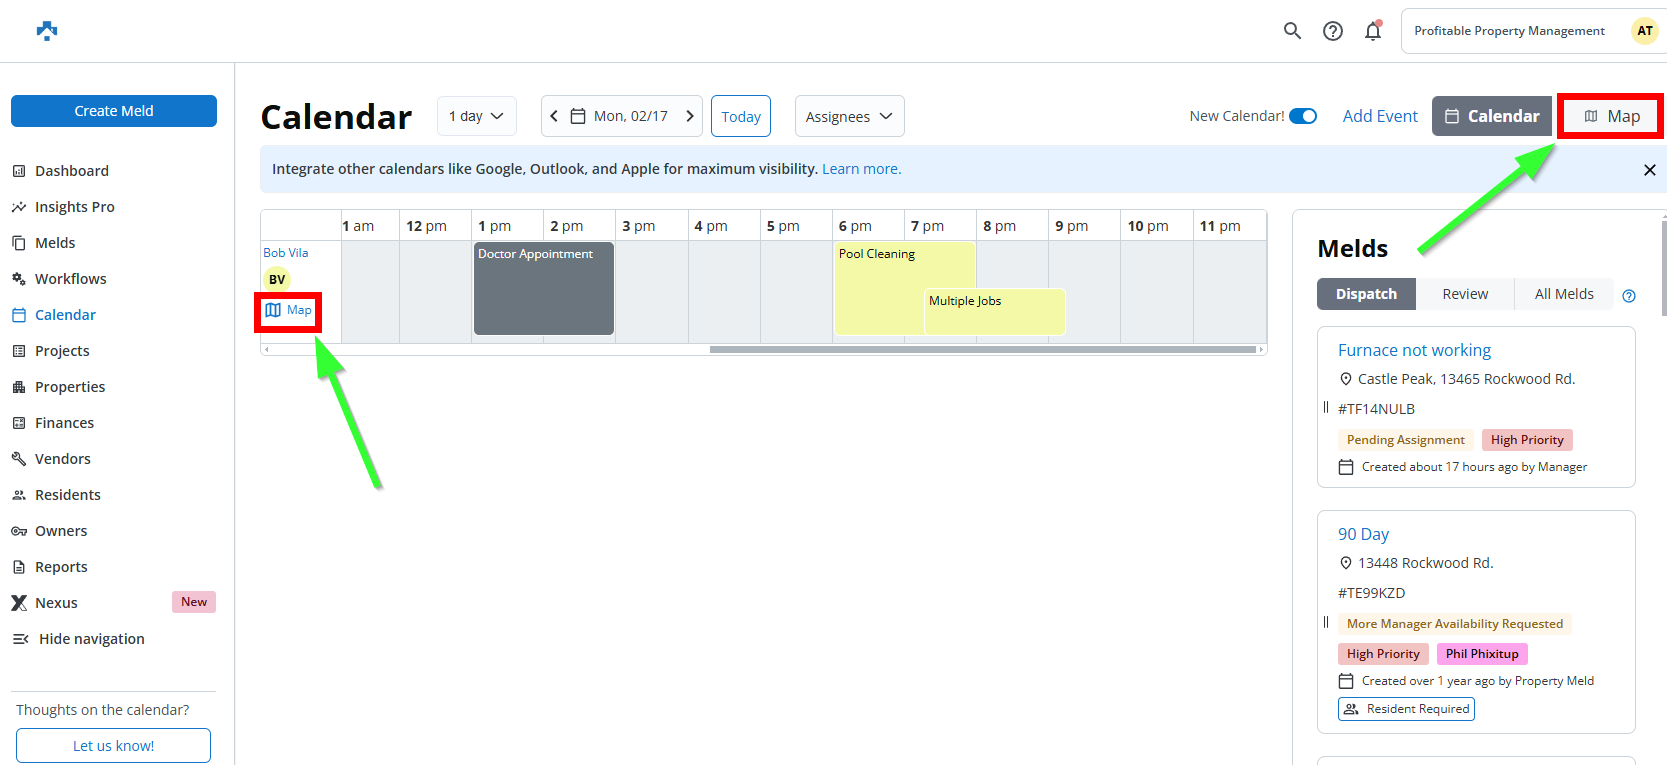Expand the 1 day view dropdown
This screenshot has width=1667, height=765.
(476, 116)
